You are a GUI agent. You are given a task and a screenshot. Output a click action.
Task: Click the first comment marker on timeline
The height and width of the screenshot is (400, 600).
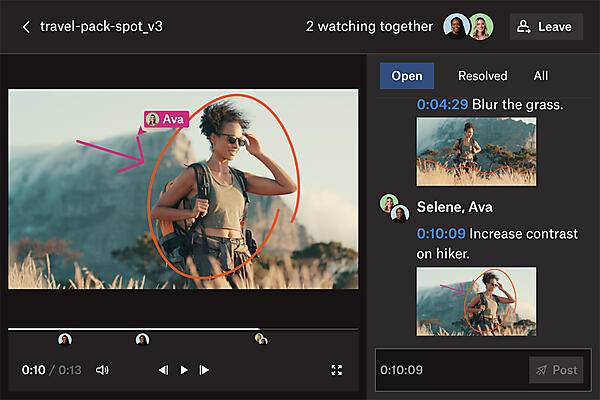pos(65,340)
